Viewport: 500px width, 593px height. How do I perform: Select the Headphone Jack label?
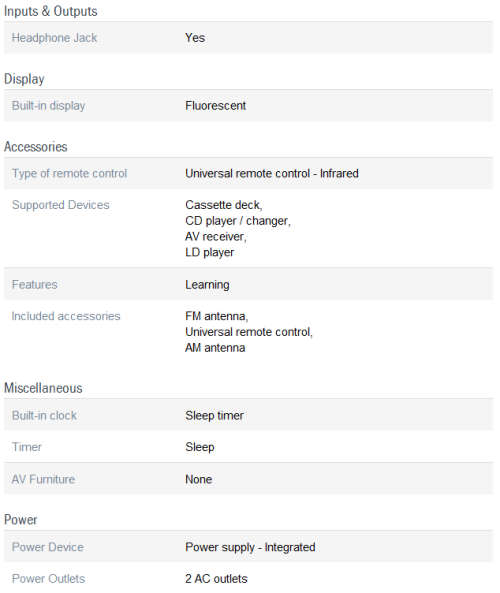pos(54,37)
